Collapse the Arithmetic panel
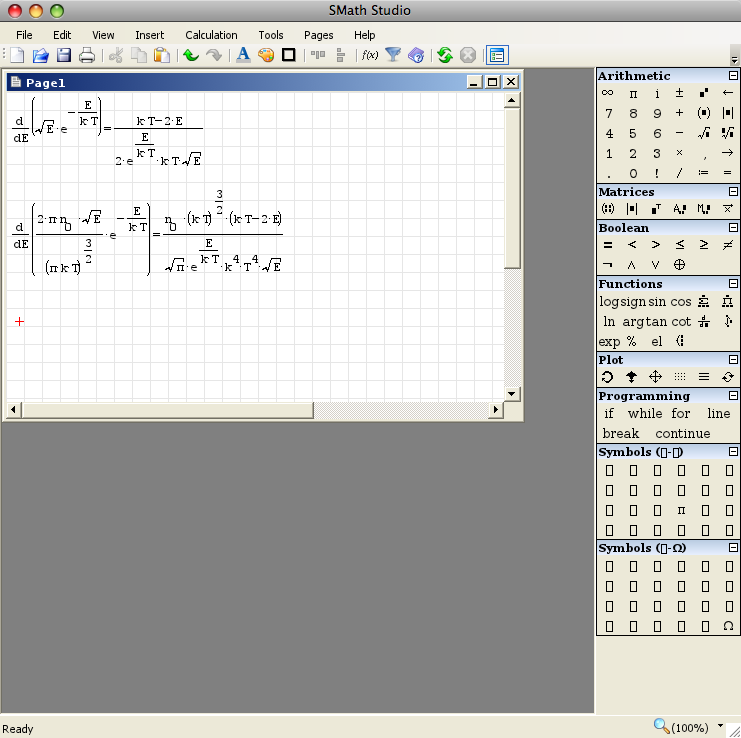741x738 pixels. [x=732, y=76]
